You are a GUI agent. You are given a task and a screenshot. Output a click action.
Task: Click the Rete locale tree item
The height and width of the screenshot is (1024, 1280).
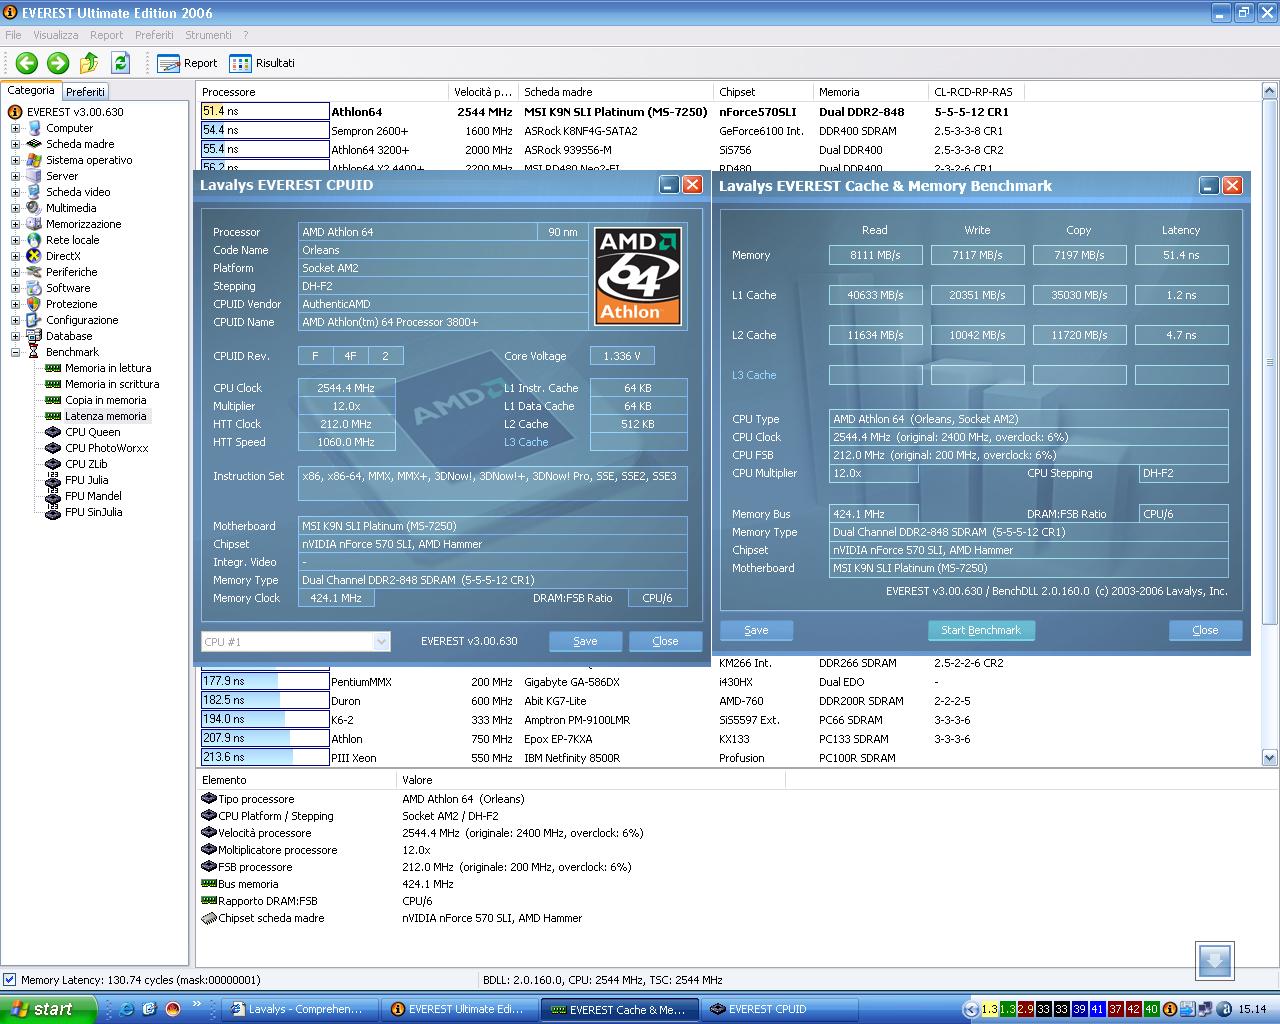click(x=72, y=240)
